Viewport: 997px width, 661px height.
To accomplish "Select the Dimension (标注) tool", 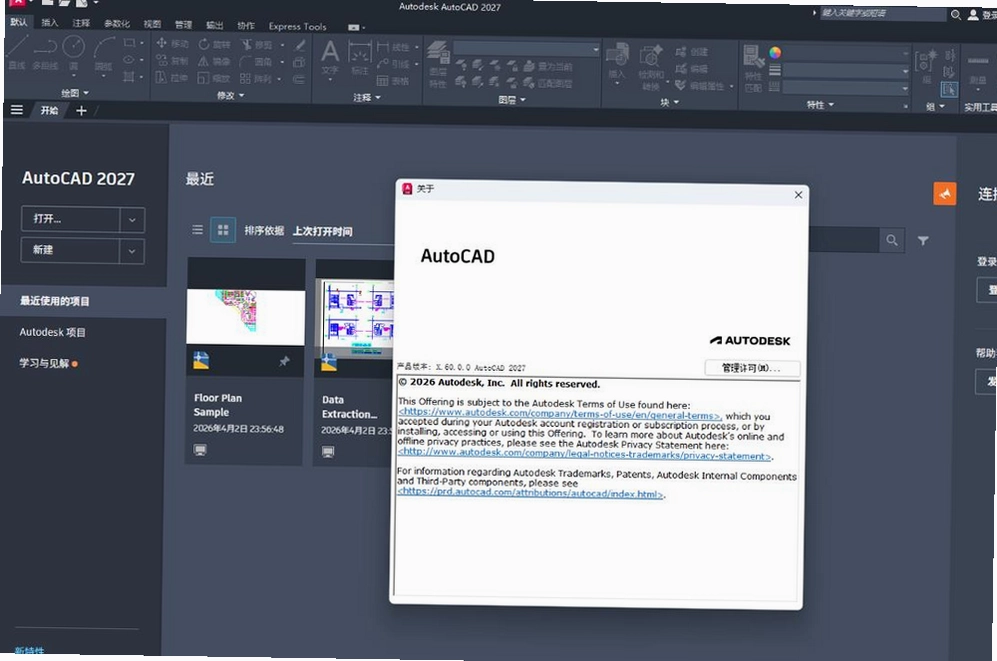I will click(x=360, y=58).
